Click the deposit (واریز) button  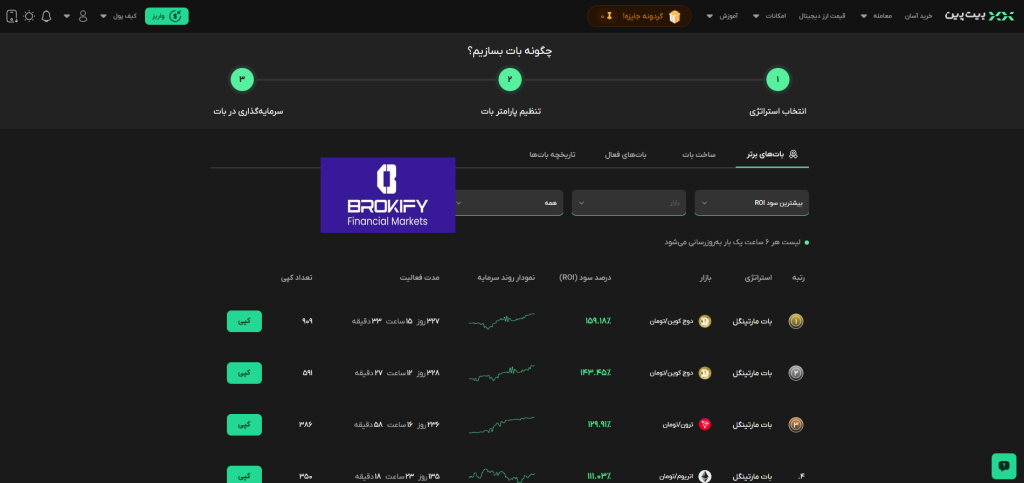pyautogui.click(x=167, y=16)
